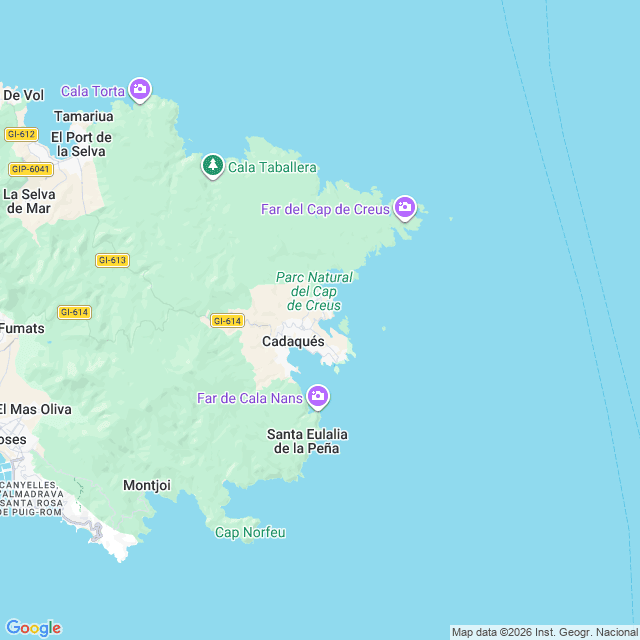
Task: Select the La Selva de Mar label
Action: click(x=29, y=201)
